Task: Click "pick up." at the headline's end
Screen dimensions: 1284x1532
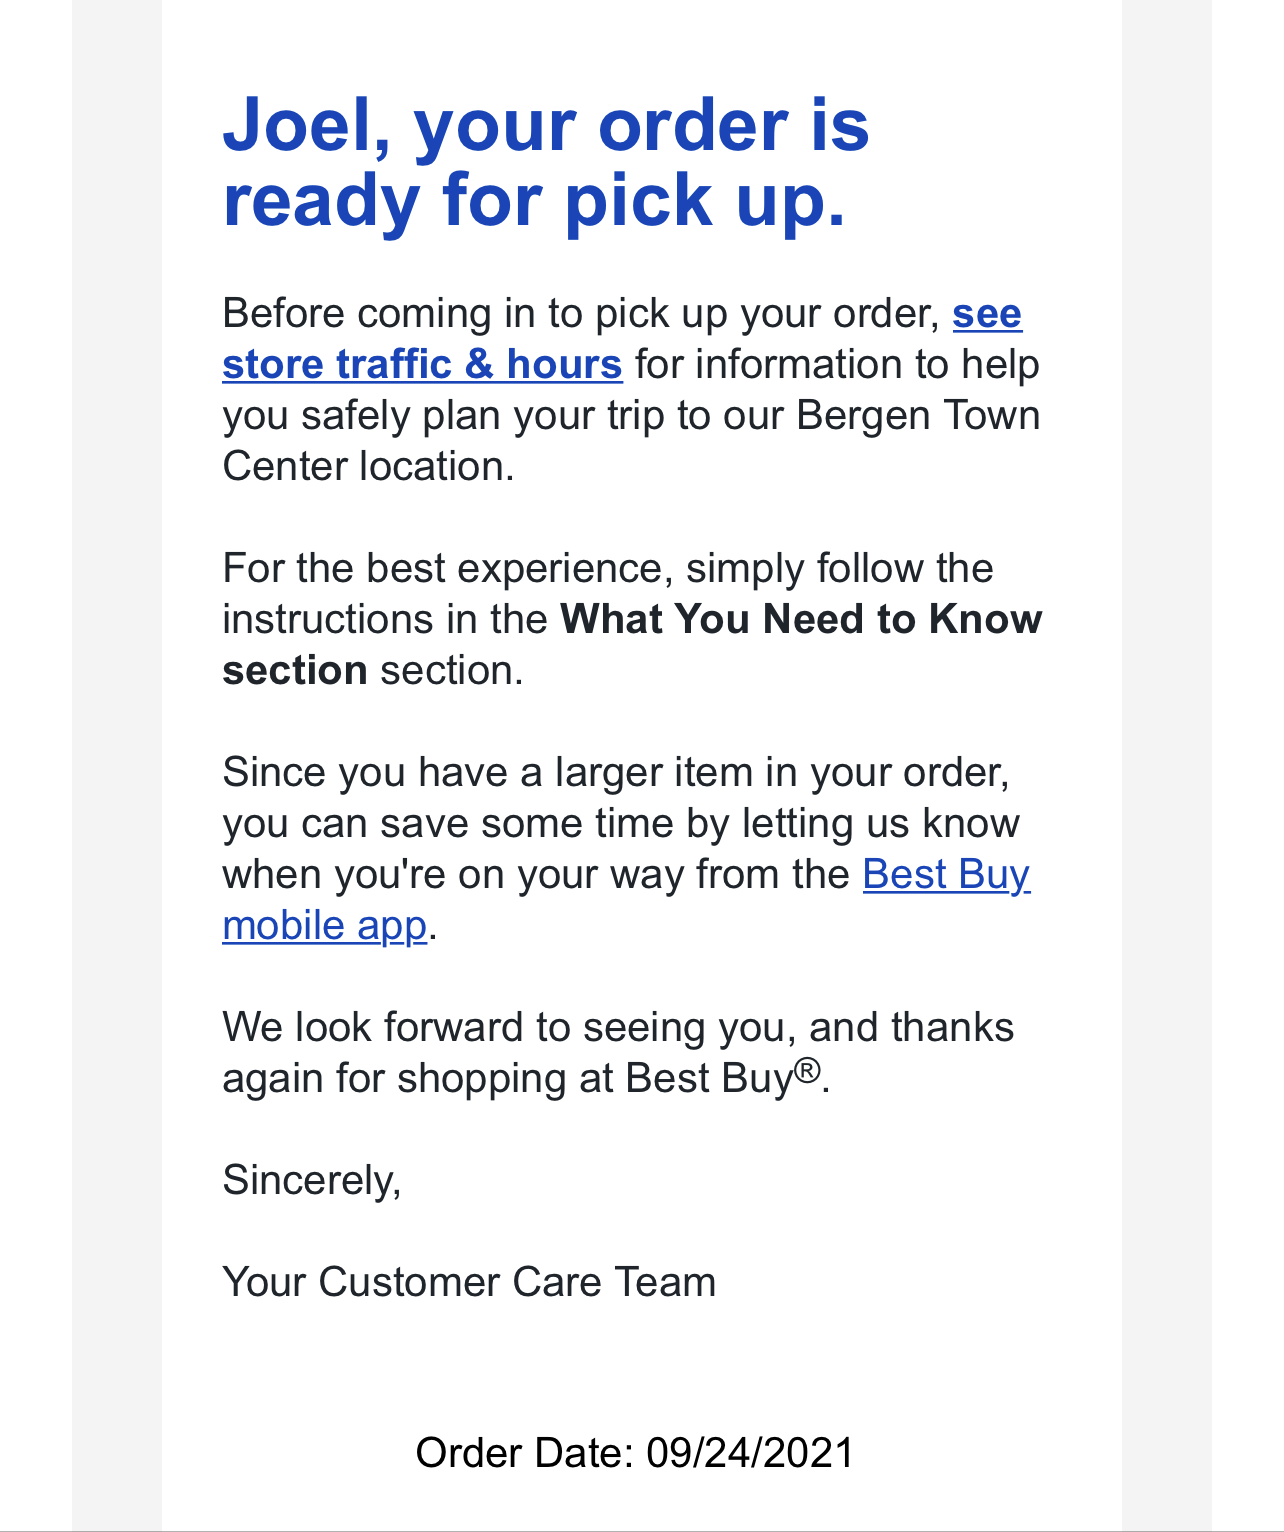Action: (705, 200)
